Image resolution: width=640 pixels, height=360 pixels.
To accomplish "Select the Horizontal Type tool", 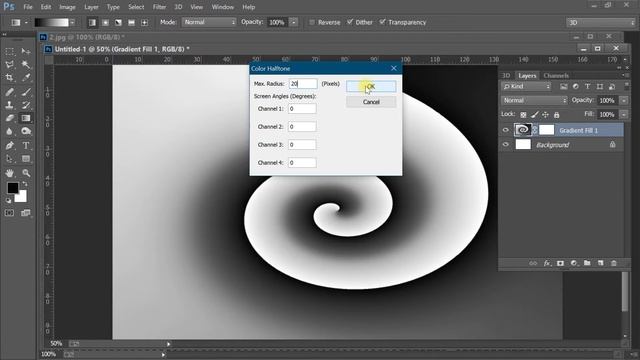I will (x=26, y=145).
